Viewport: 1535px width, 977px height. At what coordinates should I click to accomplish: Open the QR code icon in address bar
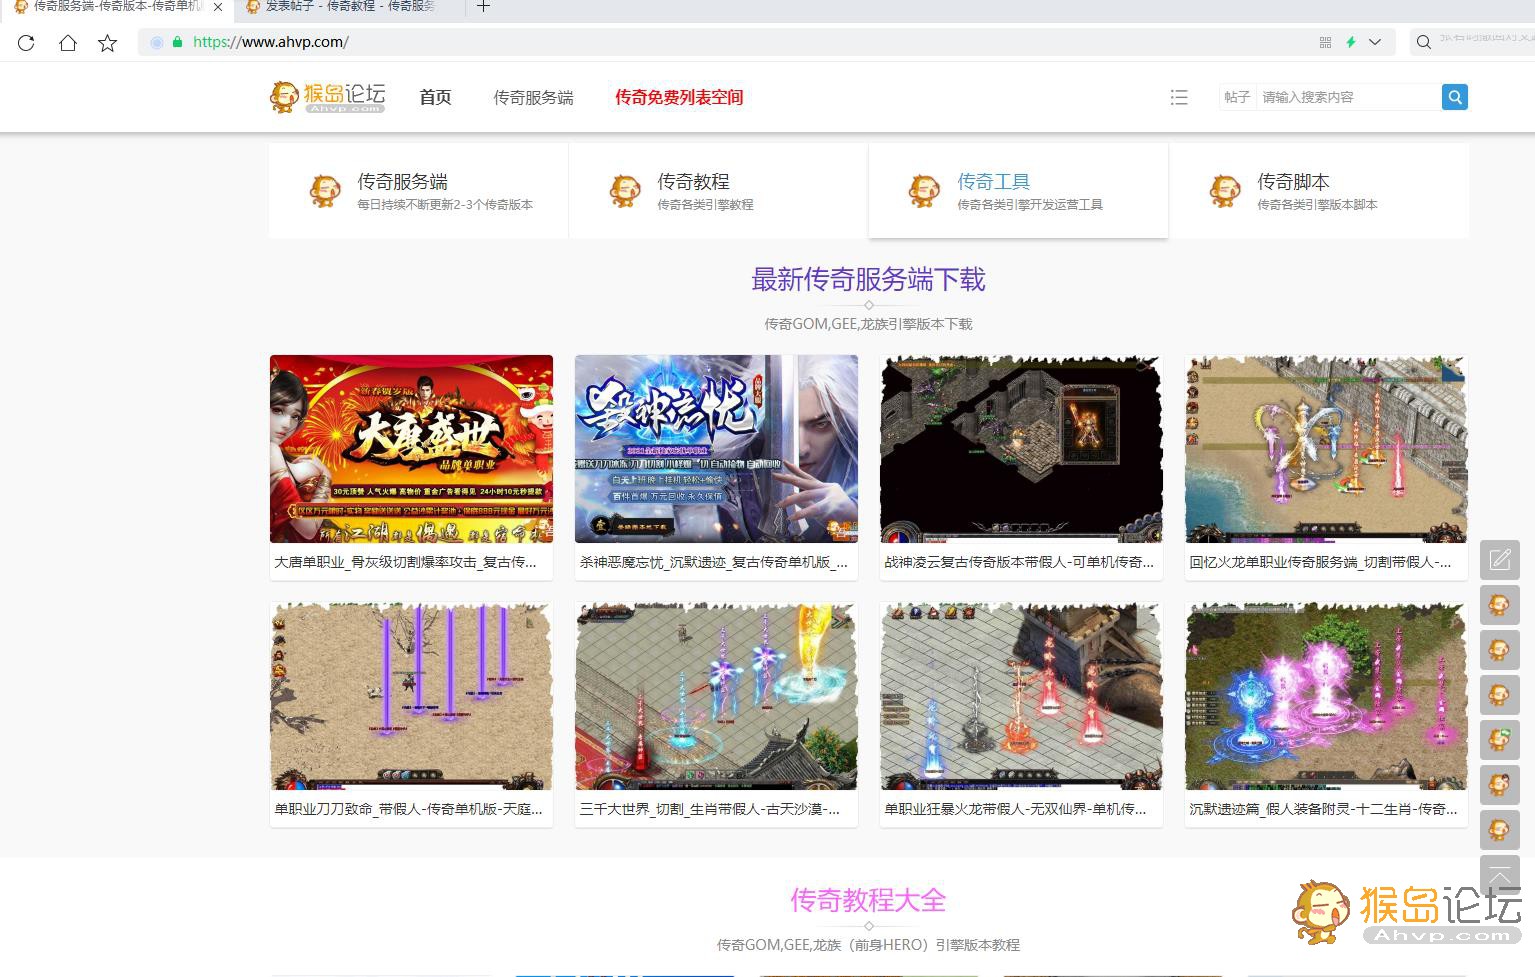pos(1325,42)
